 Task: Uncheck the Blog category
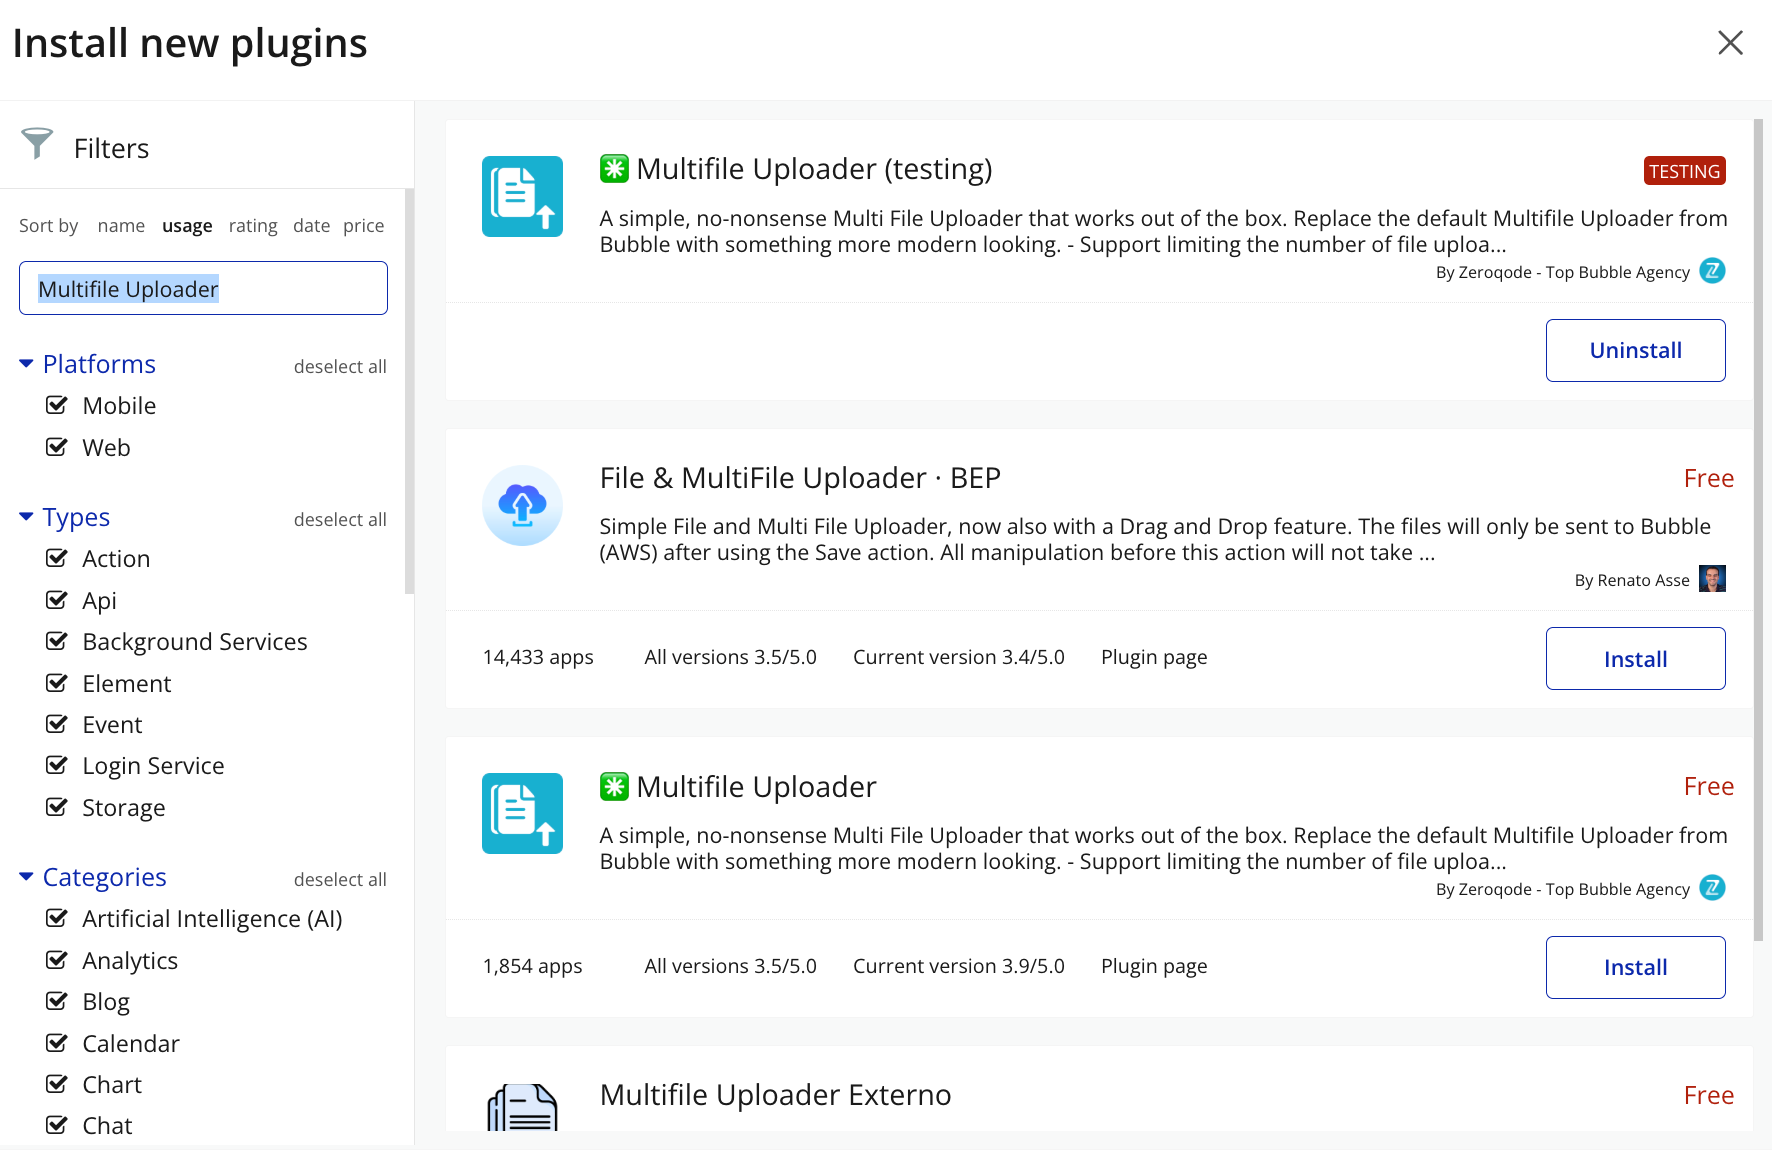tap(57, 1001)
